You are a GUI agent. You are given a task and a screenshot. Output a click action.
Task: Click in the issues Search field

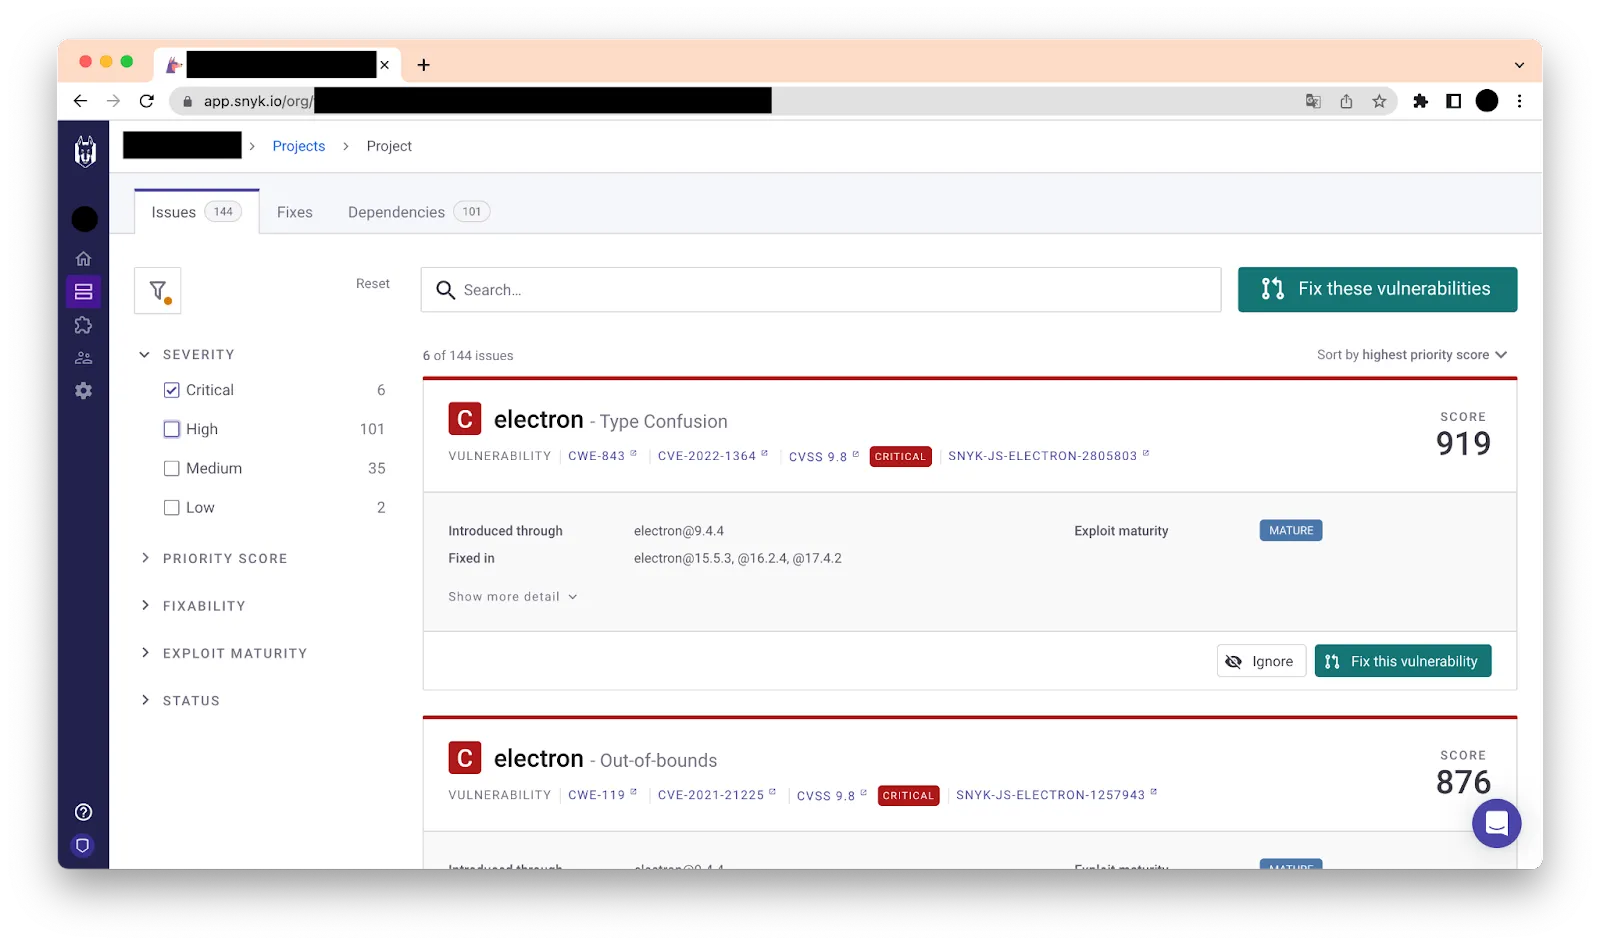(x=821, y=290)
